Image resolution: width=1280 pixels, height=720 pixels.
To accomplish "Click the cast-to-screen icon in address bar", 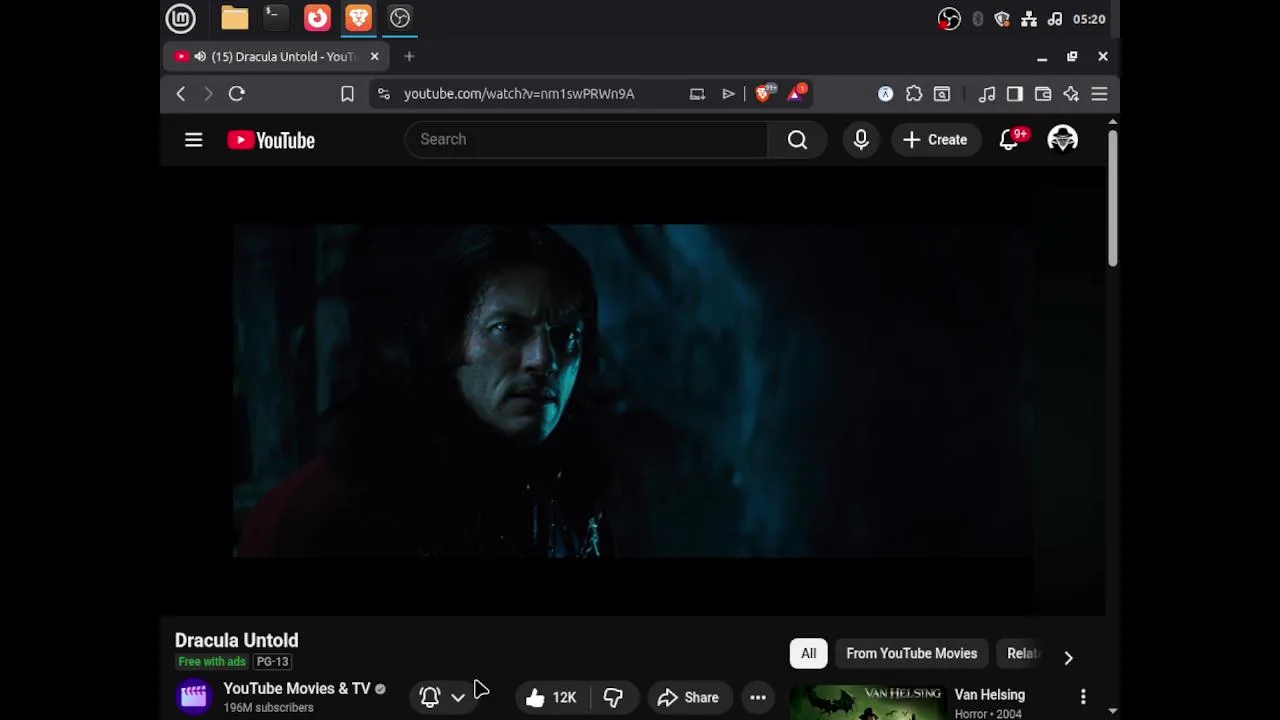I will pyautogui.click(x=697, y=94).
